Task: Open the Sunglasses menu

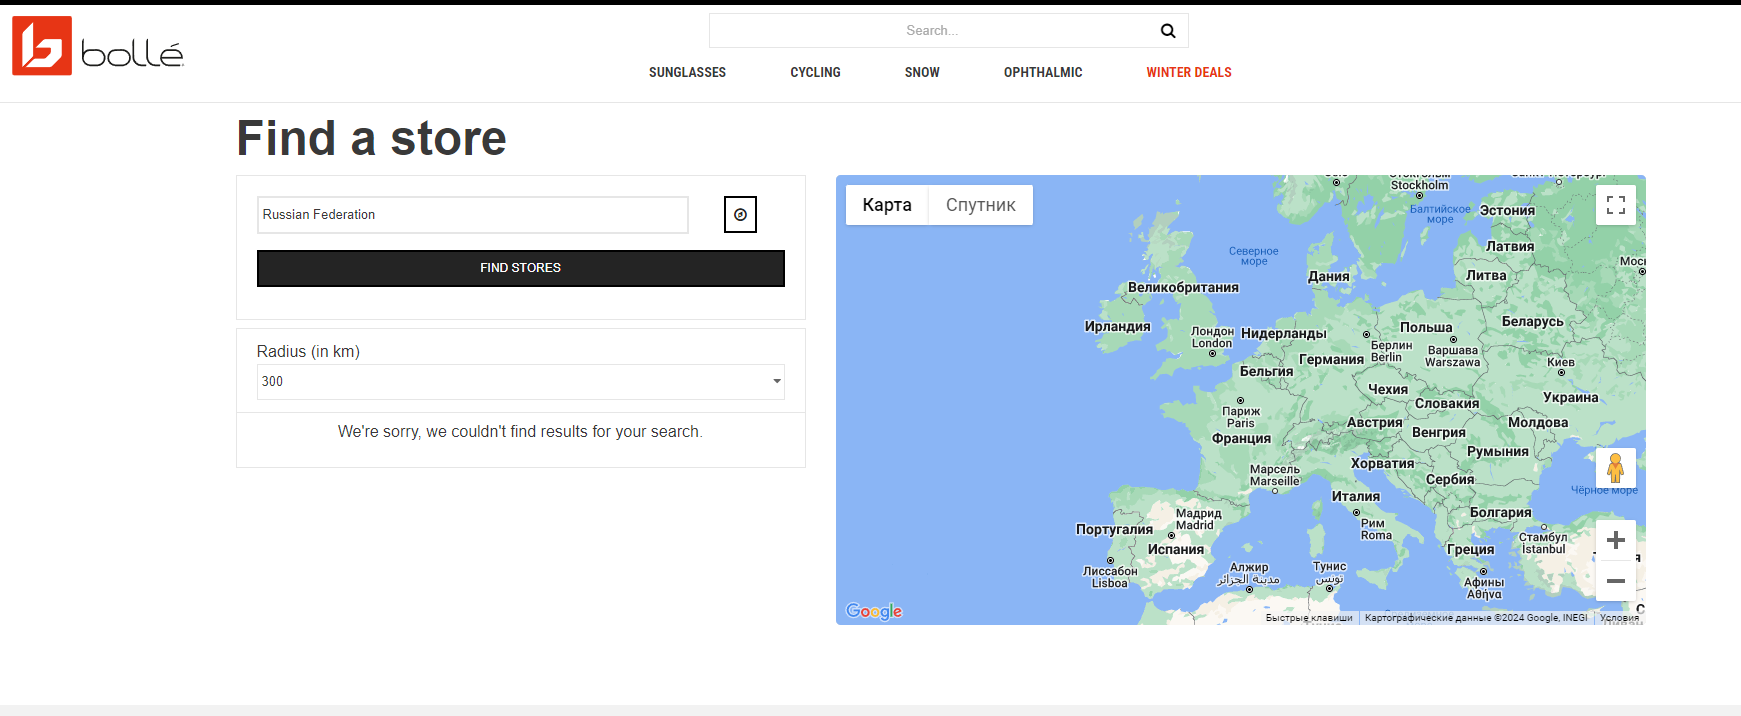Action: point(687,72)
